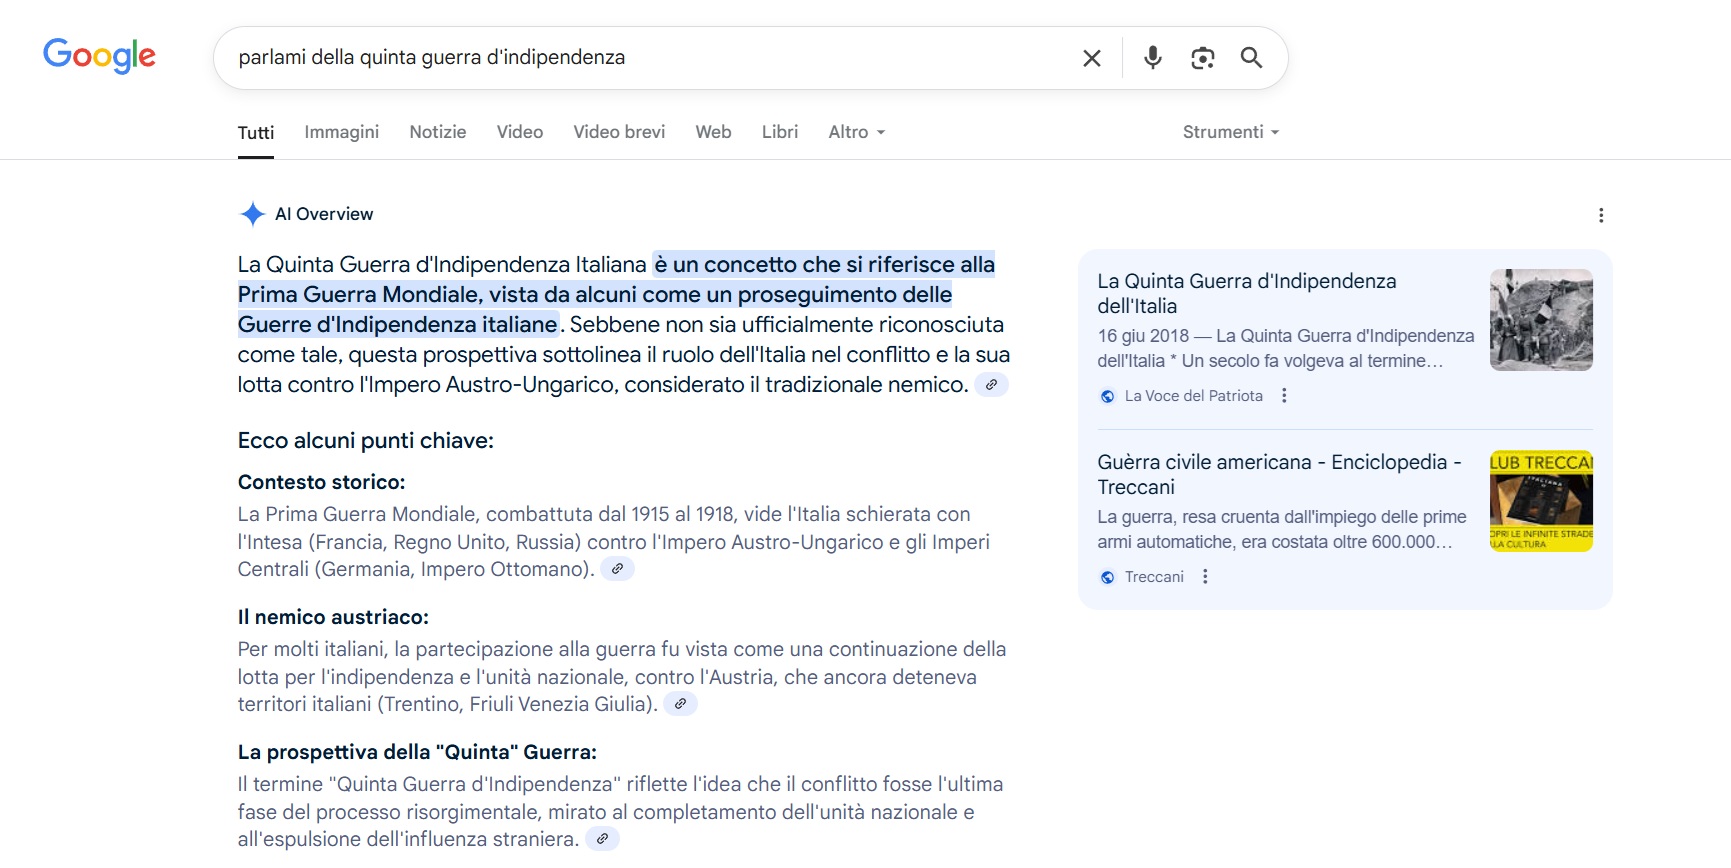Open the La Voce del Patriota thumbnail image
Screen dimensions: 1731x868
pos(1541,320)
